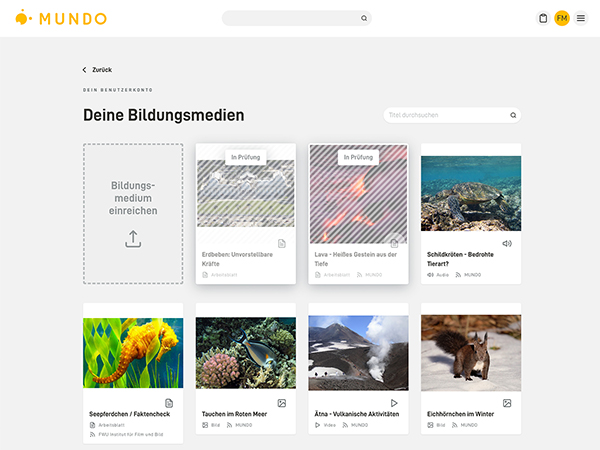The image size is (600, 450).
Task: Open Erdbeben thumbnail under review
Action: click(246, 194)
